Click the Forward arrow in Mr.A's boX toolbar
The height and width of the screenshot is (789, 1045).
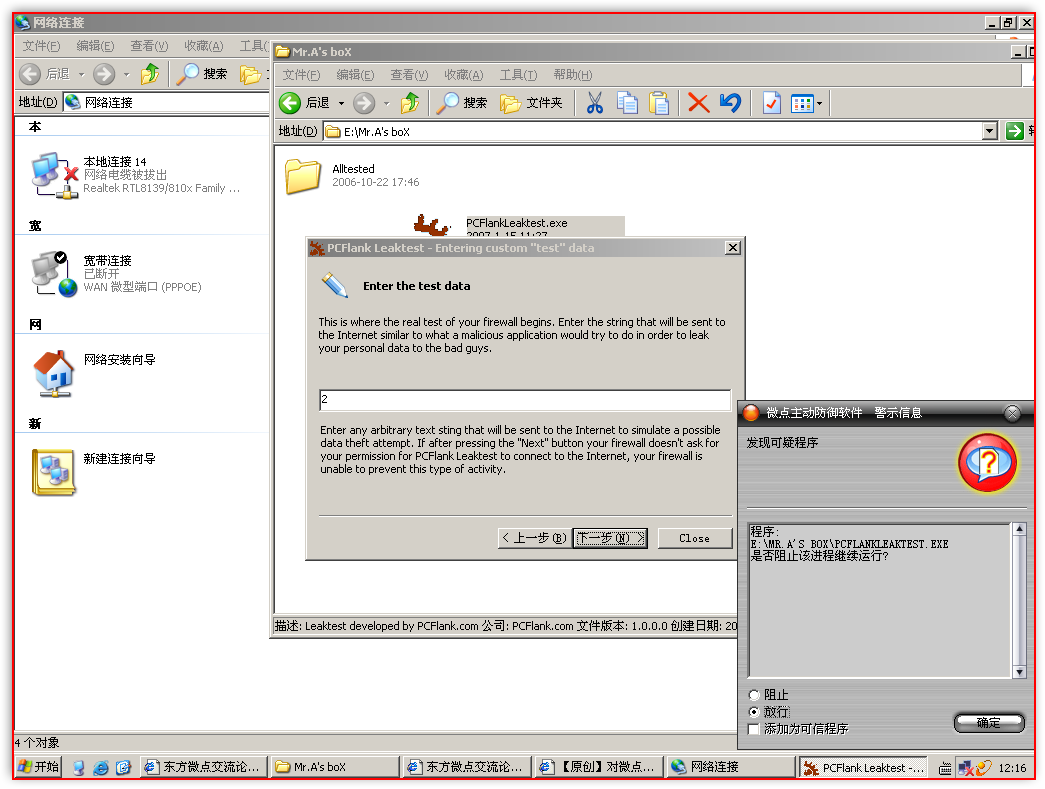tap(364, 103)
